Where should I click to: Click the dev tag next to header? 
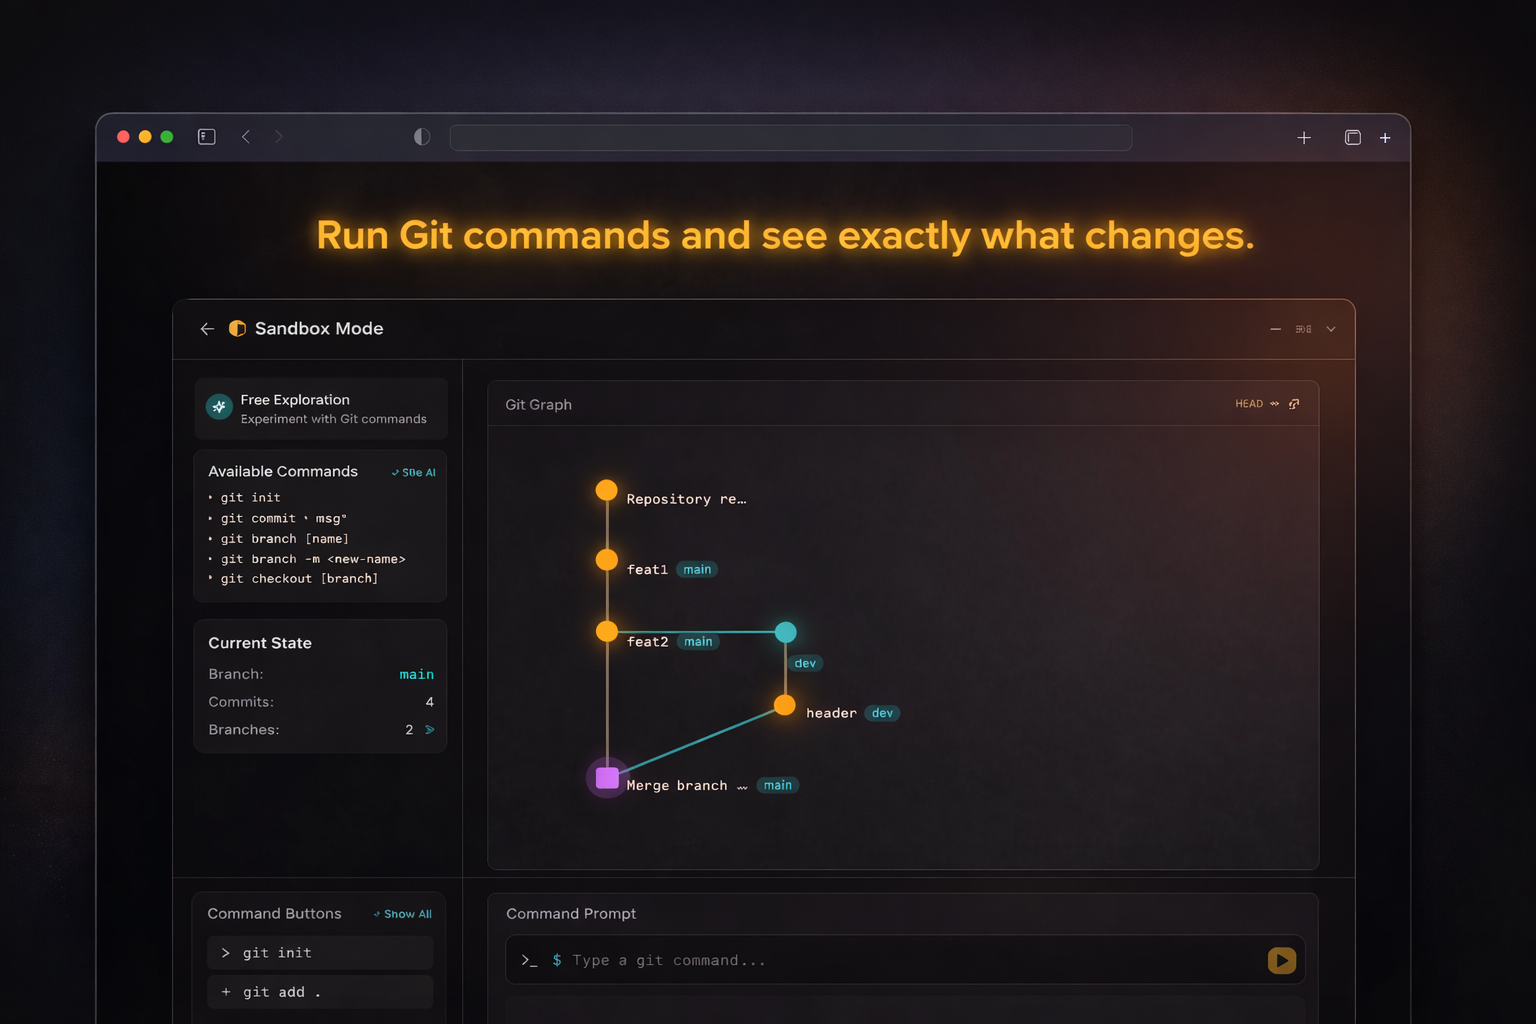[882, 713]
